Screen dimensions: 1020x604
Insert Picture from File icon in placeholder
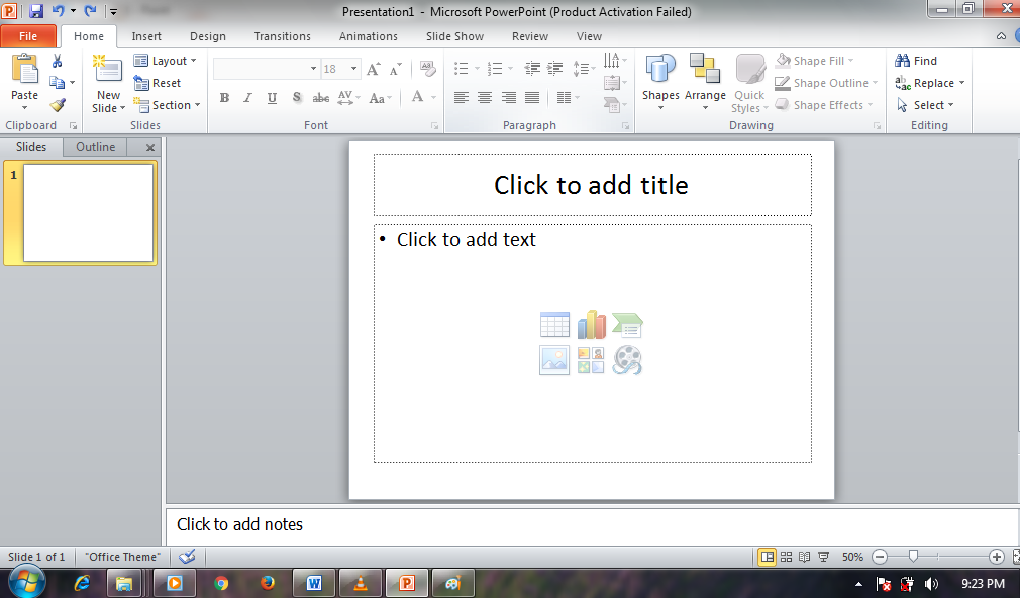click(554, 360)
